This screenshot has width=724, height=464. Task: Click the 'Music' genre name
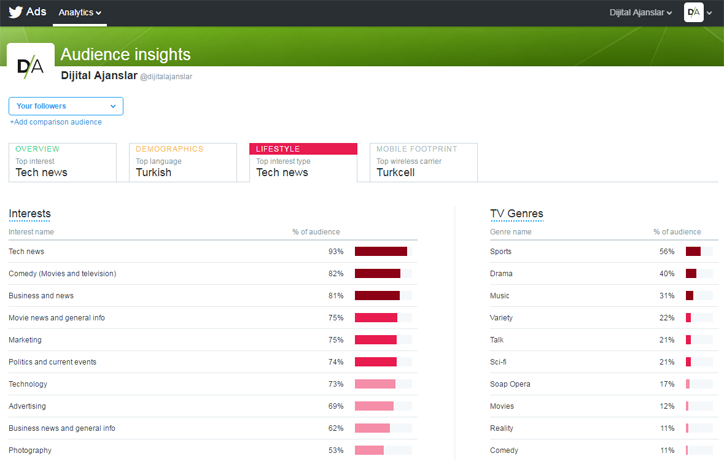(x=500, y=296)
